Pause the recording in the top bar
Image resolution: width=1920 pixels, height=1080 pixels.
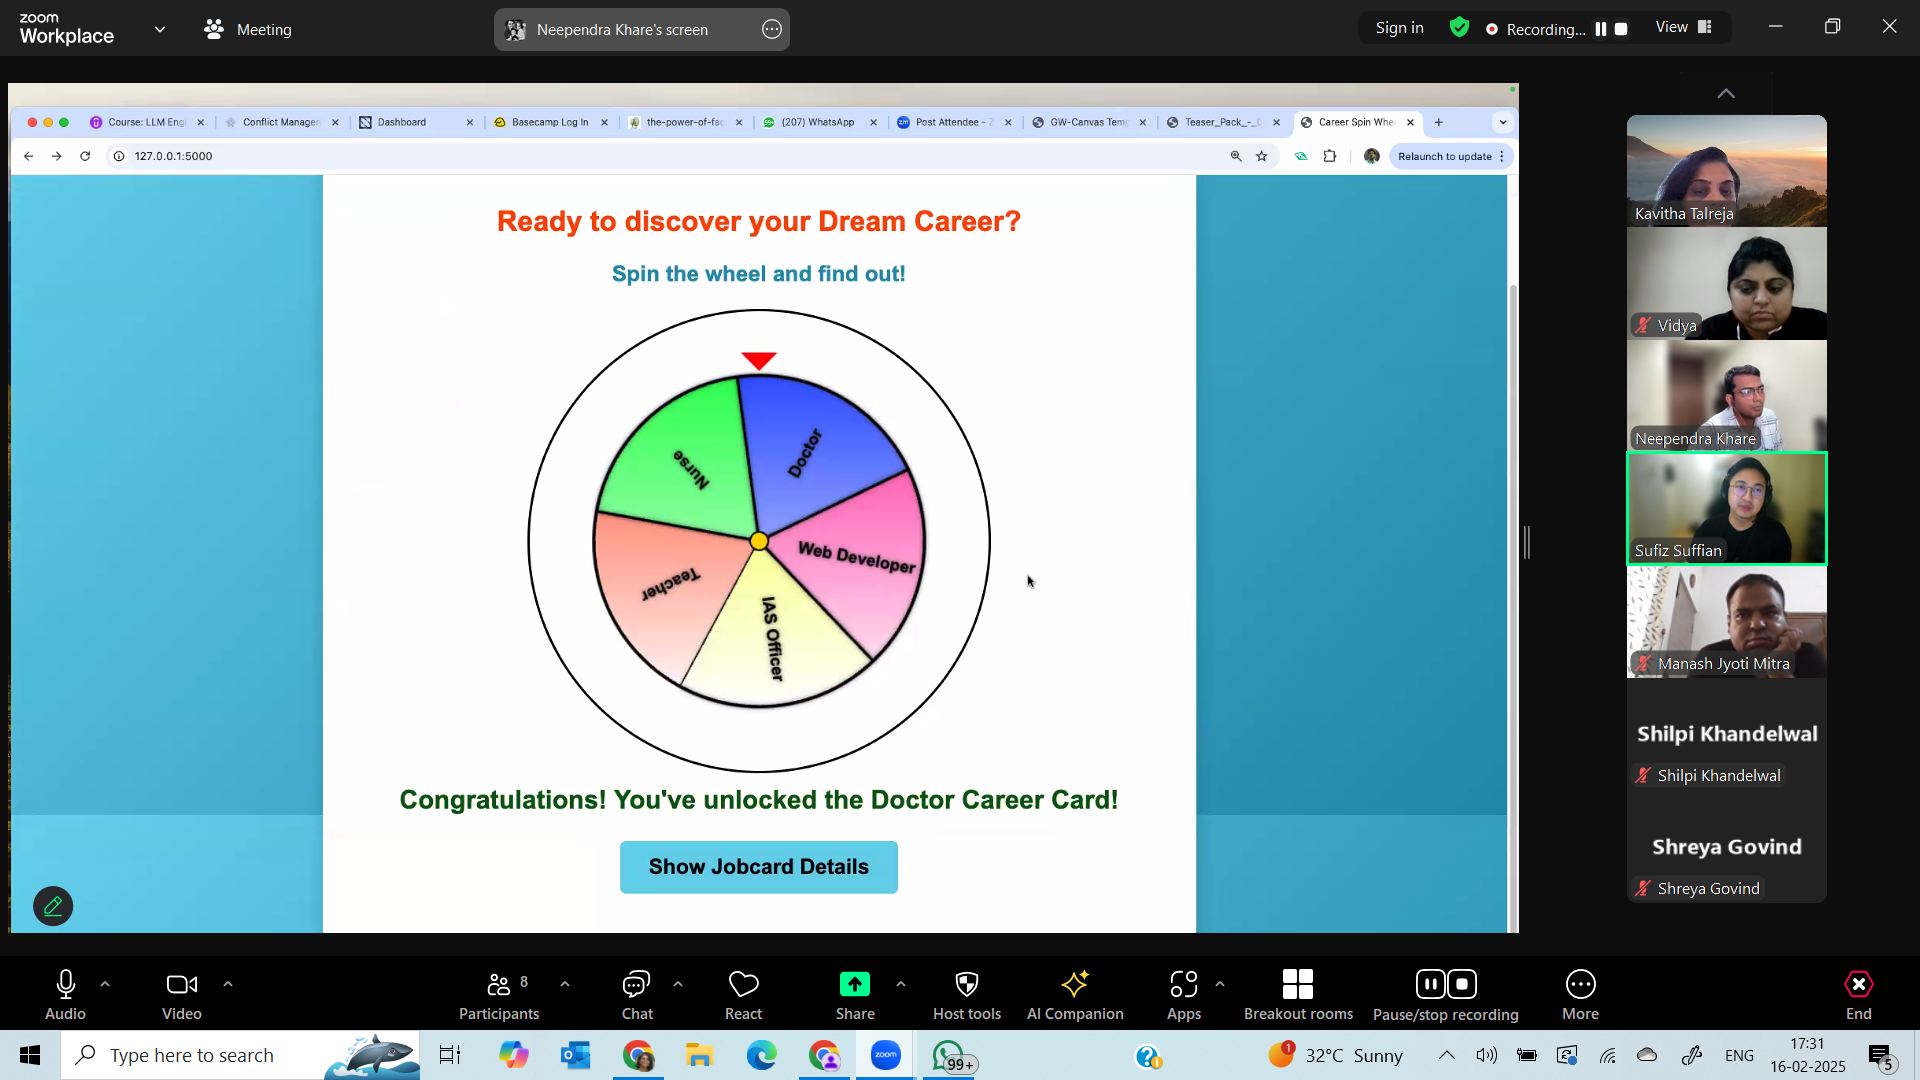1601,29
